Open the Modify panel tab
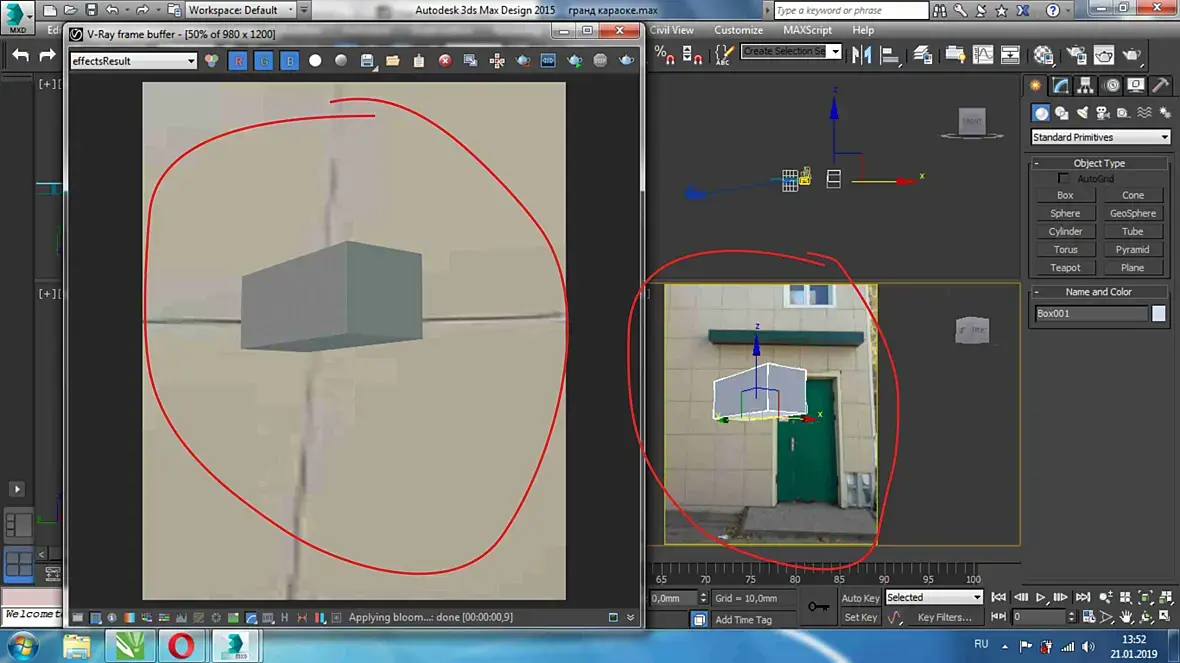The width and height of the screenshot is (1180, 663). point(1060,85)
